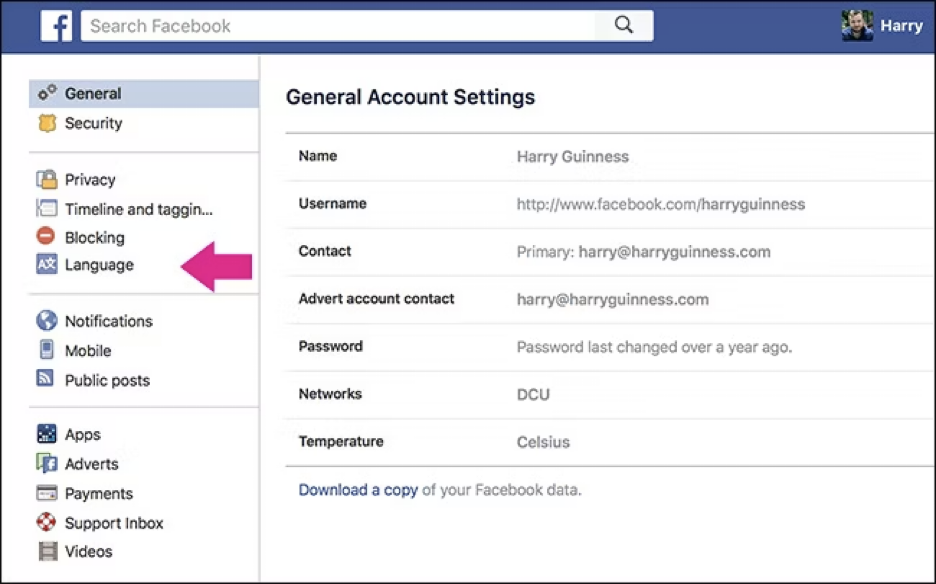This screenshot has width=936, height=584.
Task: Click the Support Inbox lifebuoy icon
Action: tap(47, 523)
